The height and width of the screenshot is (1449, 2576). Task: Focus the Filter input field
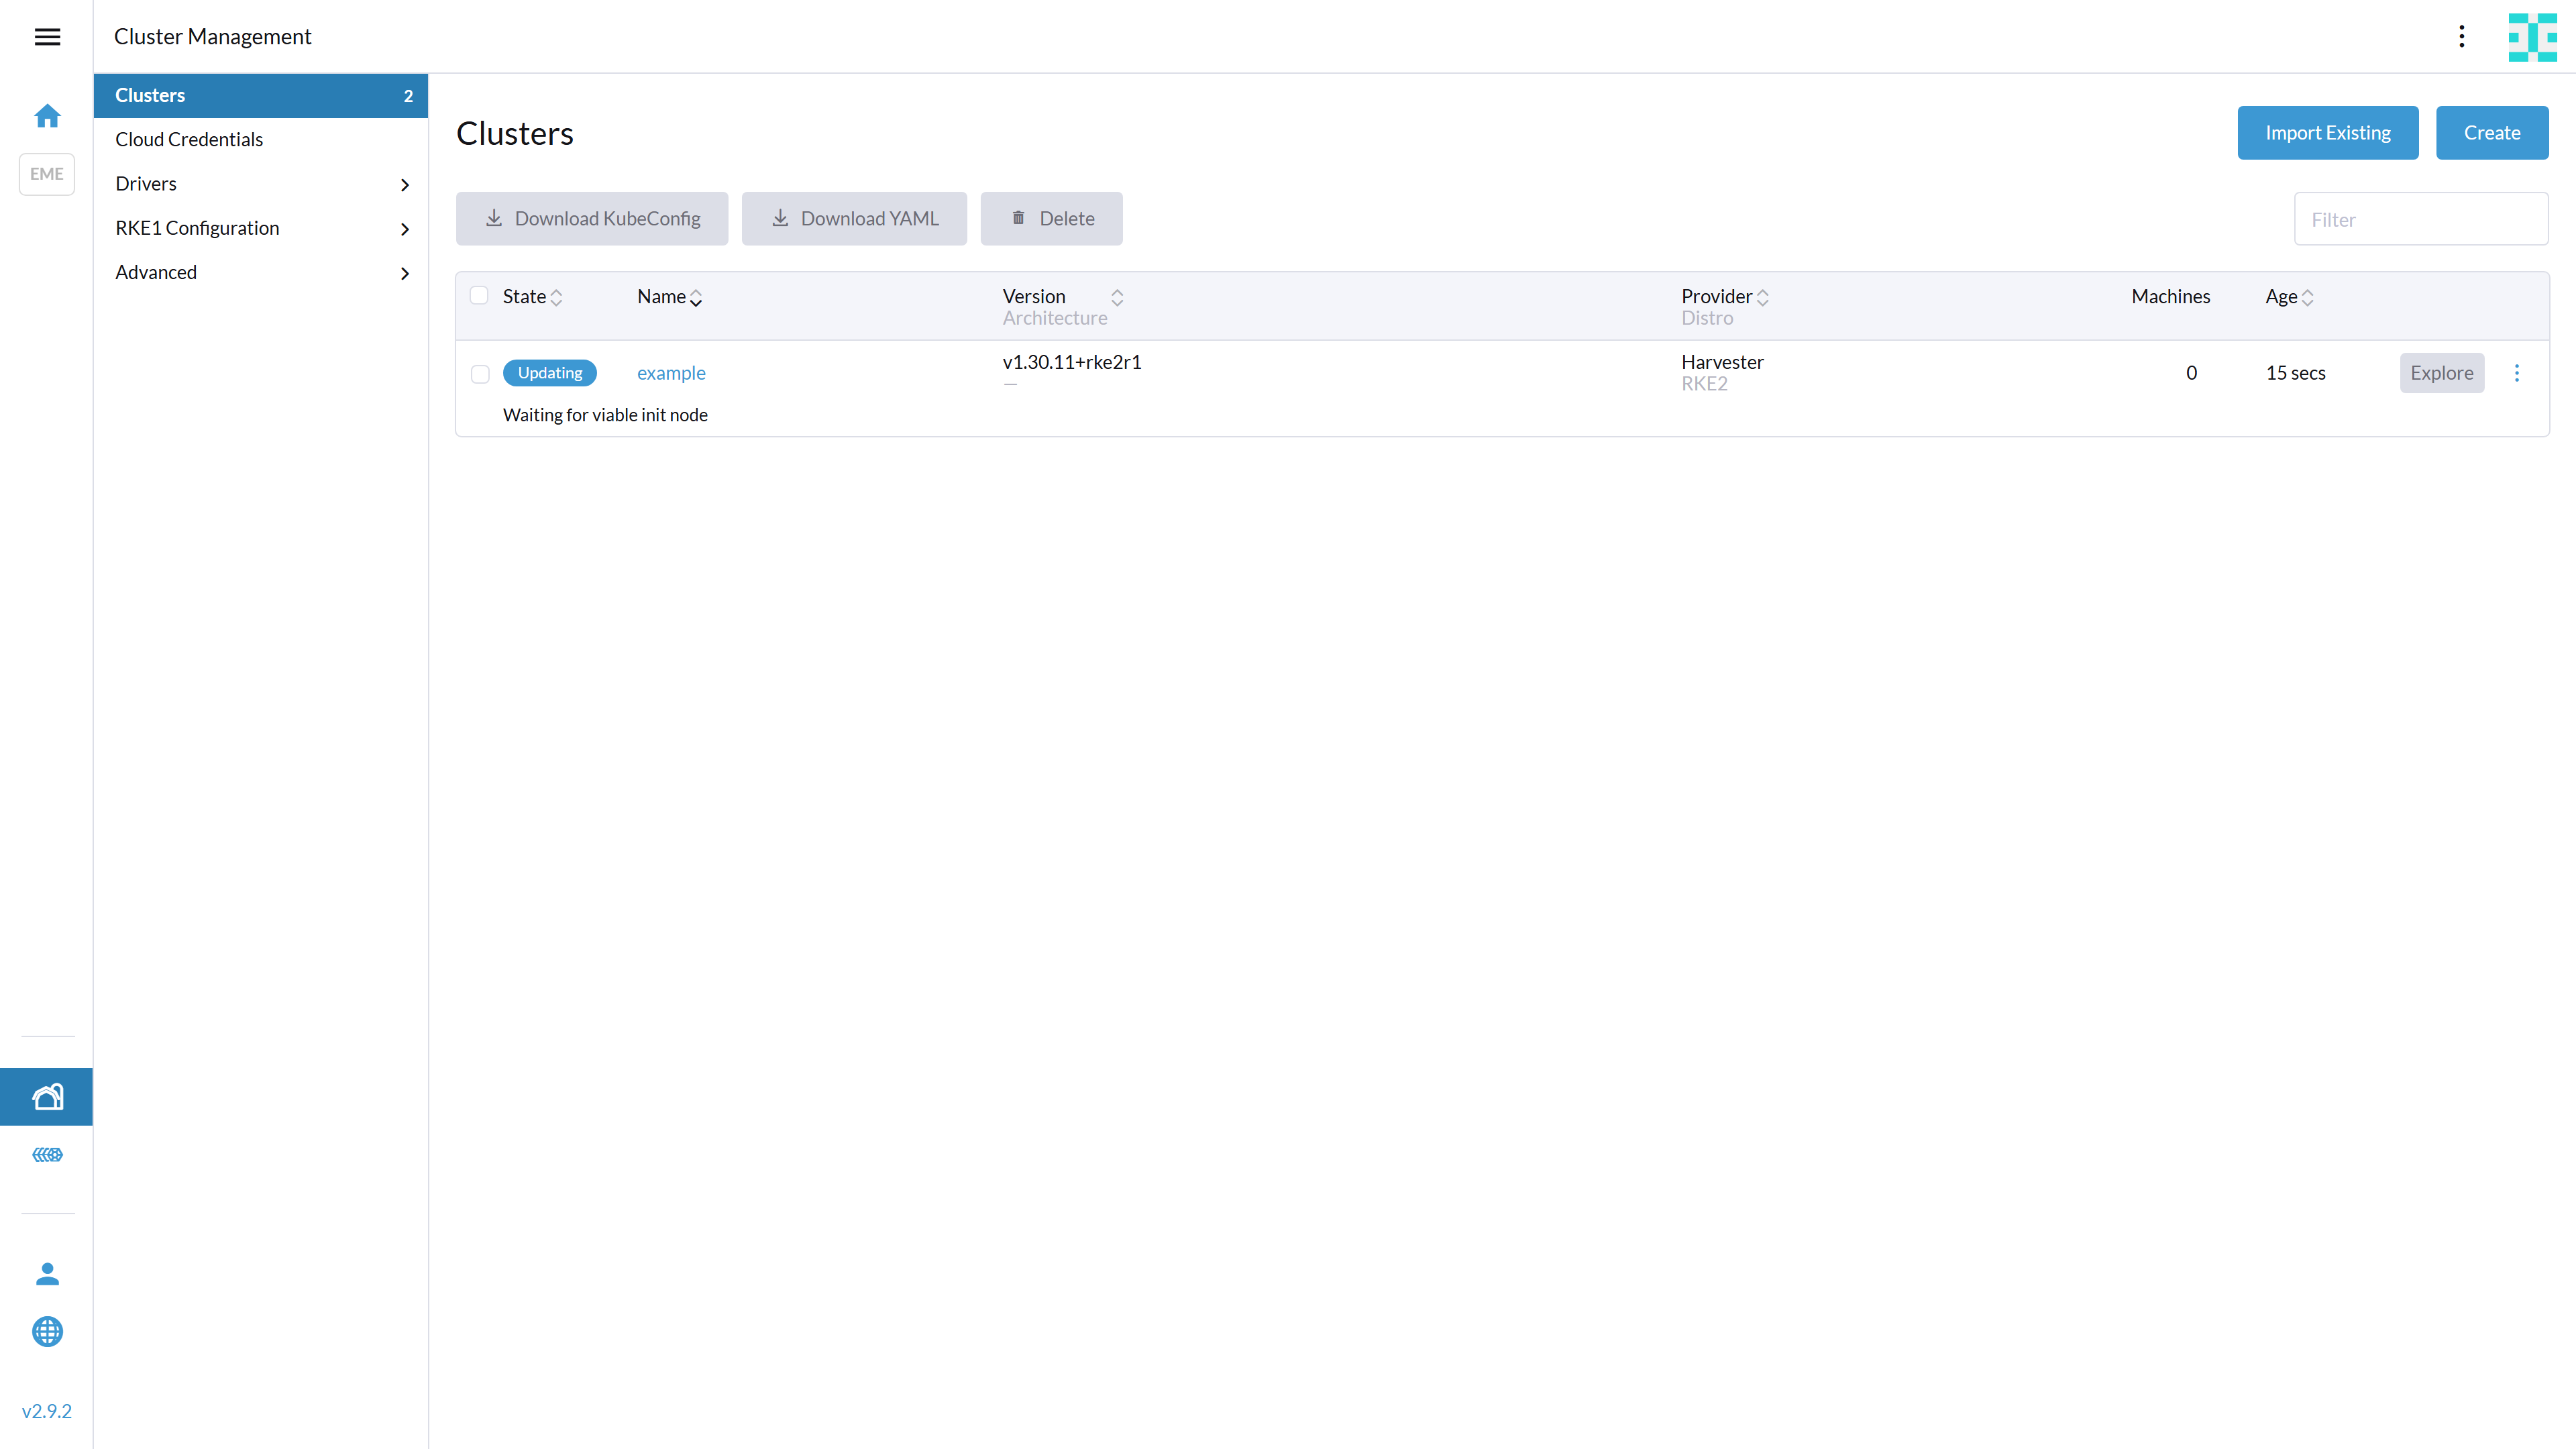coord(2420,219)
